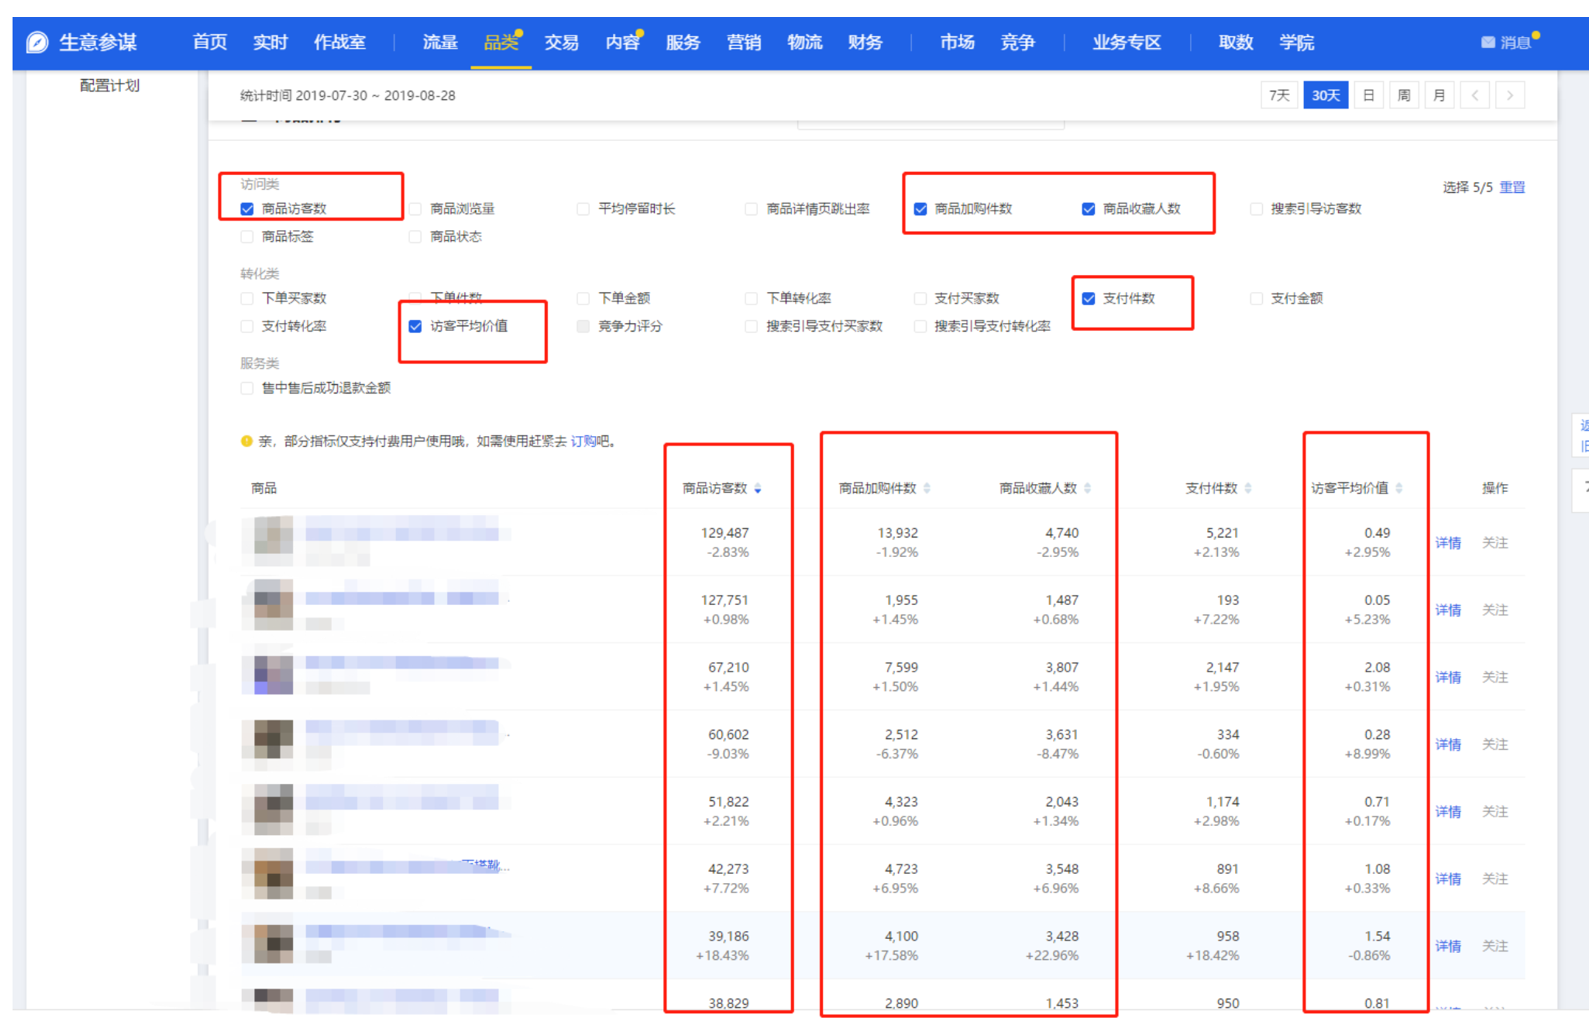Go to previous period arrow
Screen dimensions: 1596x1021
point(1475,96)
